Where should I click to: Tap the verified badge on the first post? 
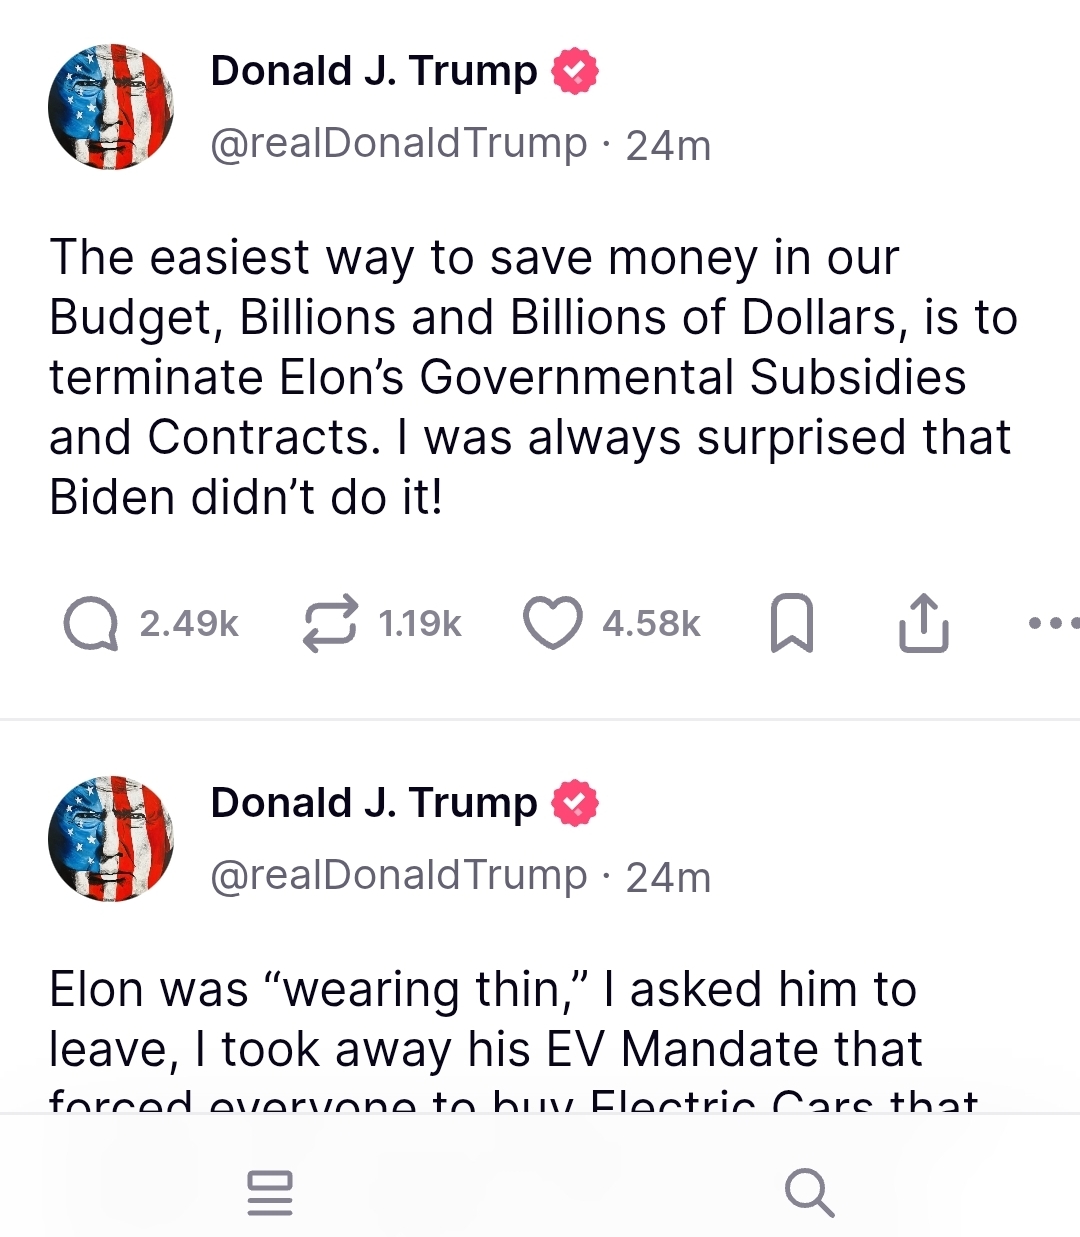click(x=575, y=72)
